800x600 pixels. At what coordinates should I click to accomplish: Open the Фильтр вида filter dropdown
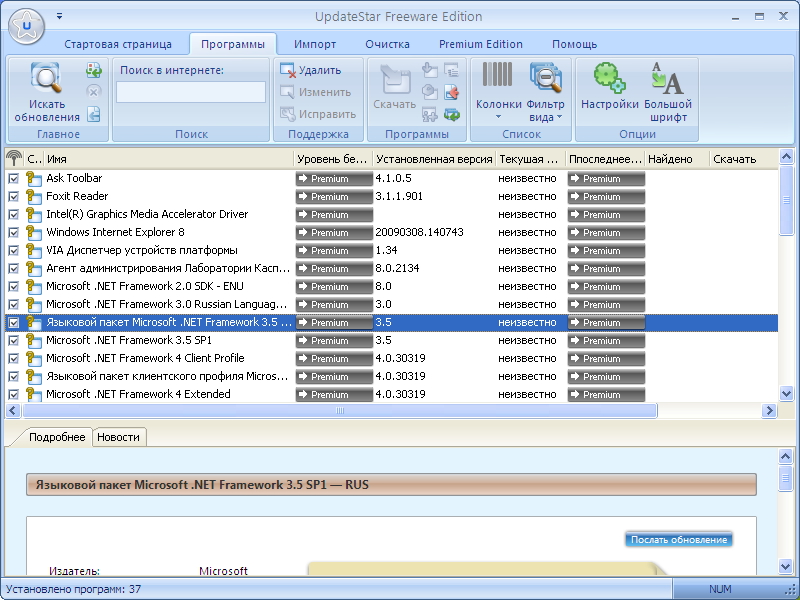[x=545, y=92]
